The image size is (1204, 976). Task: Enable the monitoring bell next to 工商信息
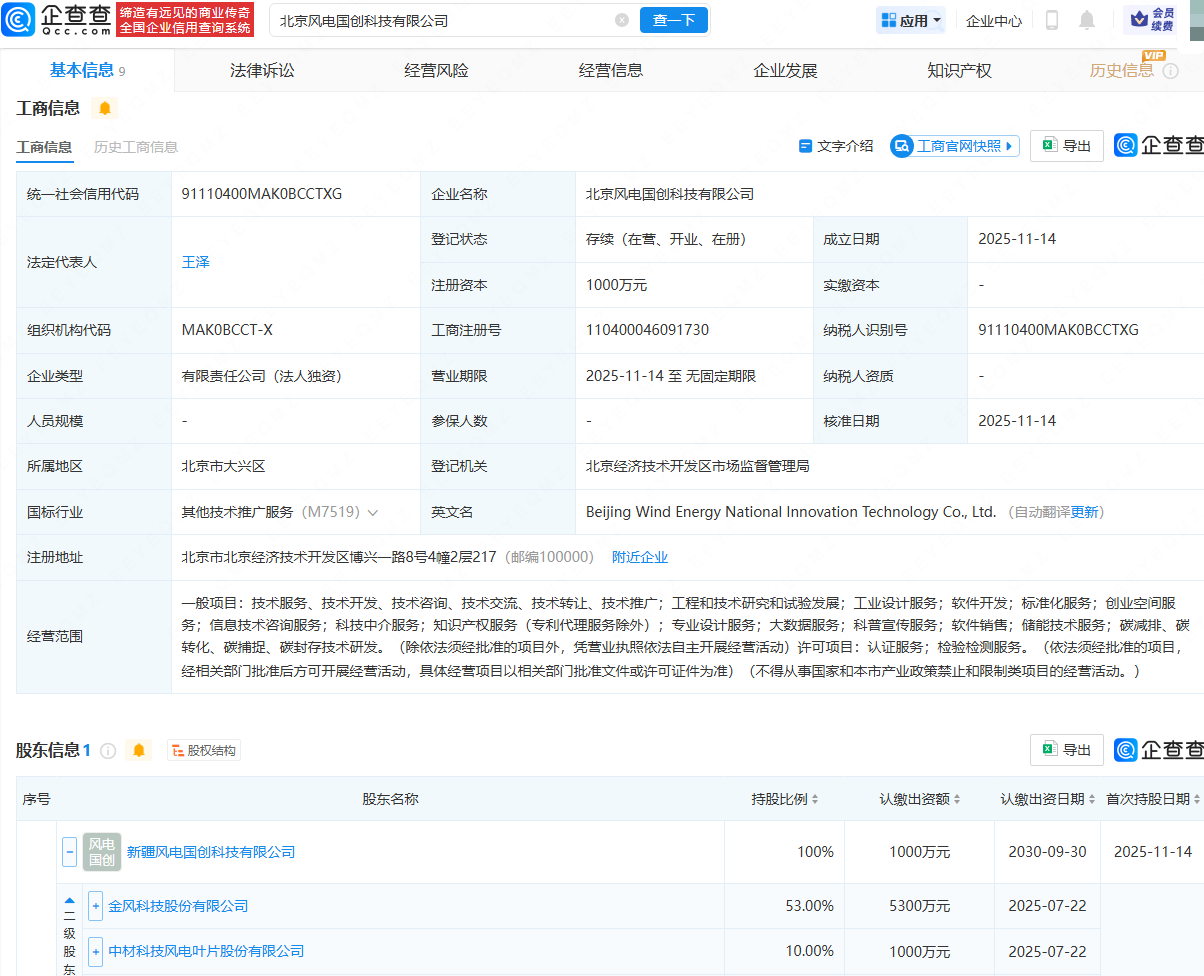105,107
